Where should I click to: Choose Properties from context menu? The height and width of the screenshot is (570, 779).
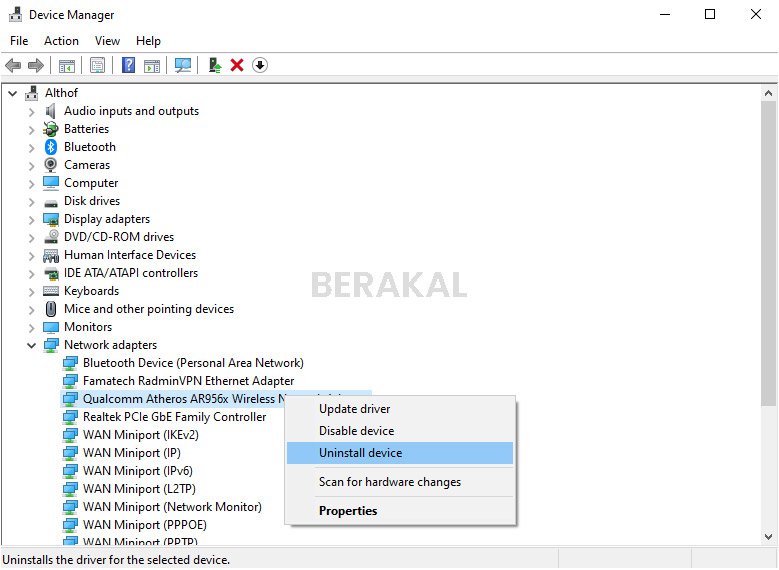pos(400,511)
